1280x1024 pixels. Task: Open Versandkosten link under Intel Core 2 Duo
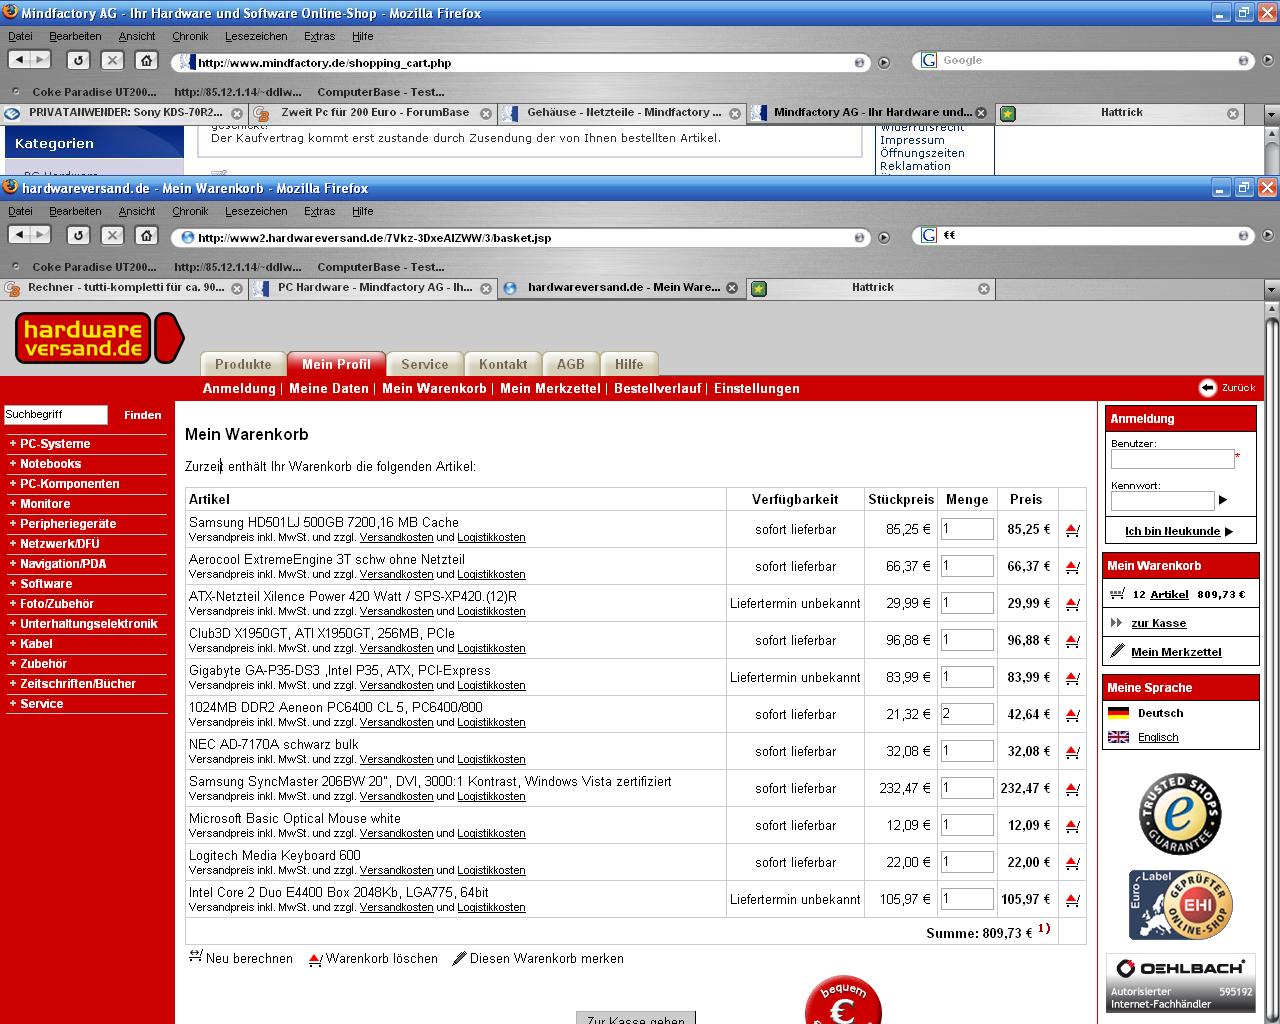(396, 907)
